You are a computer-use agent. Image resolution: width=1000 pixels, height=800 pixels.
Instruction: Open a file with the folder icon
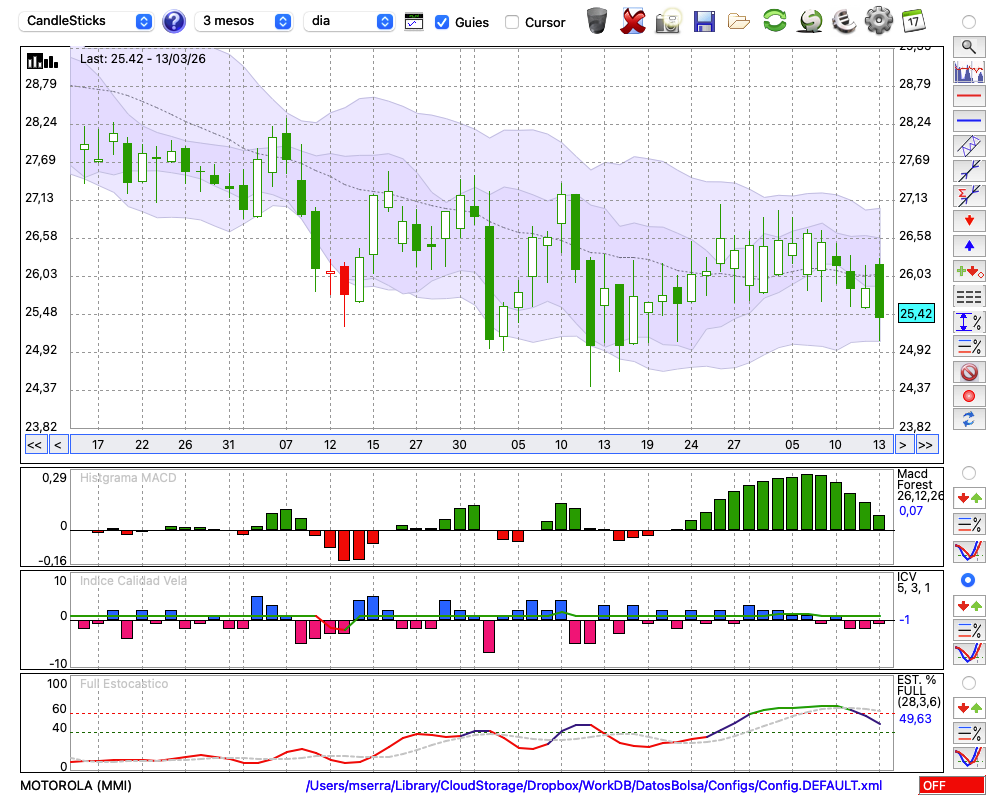pyautogui.click(x=739, y=21)
